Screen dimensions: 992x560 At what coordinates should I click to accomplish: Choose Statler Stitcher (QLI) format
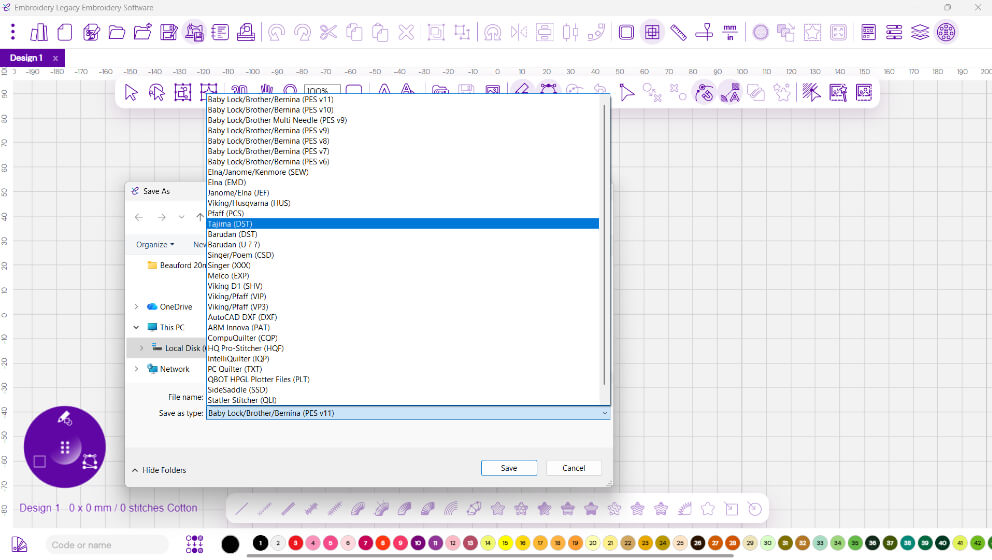click(402, 400)
